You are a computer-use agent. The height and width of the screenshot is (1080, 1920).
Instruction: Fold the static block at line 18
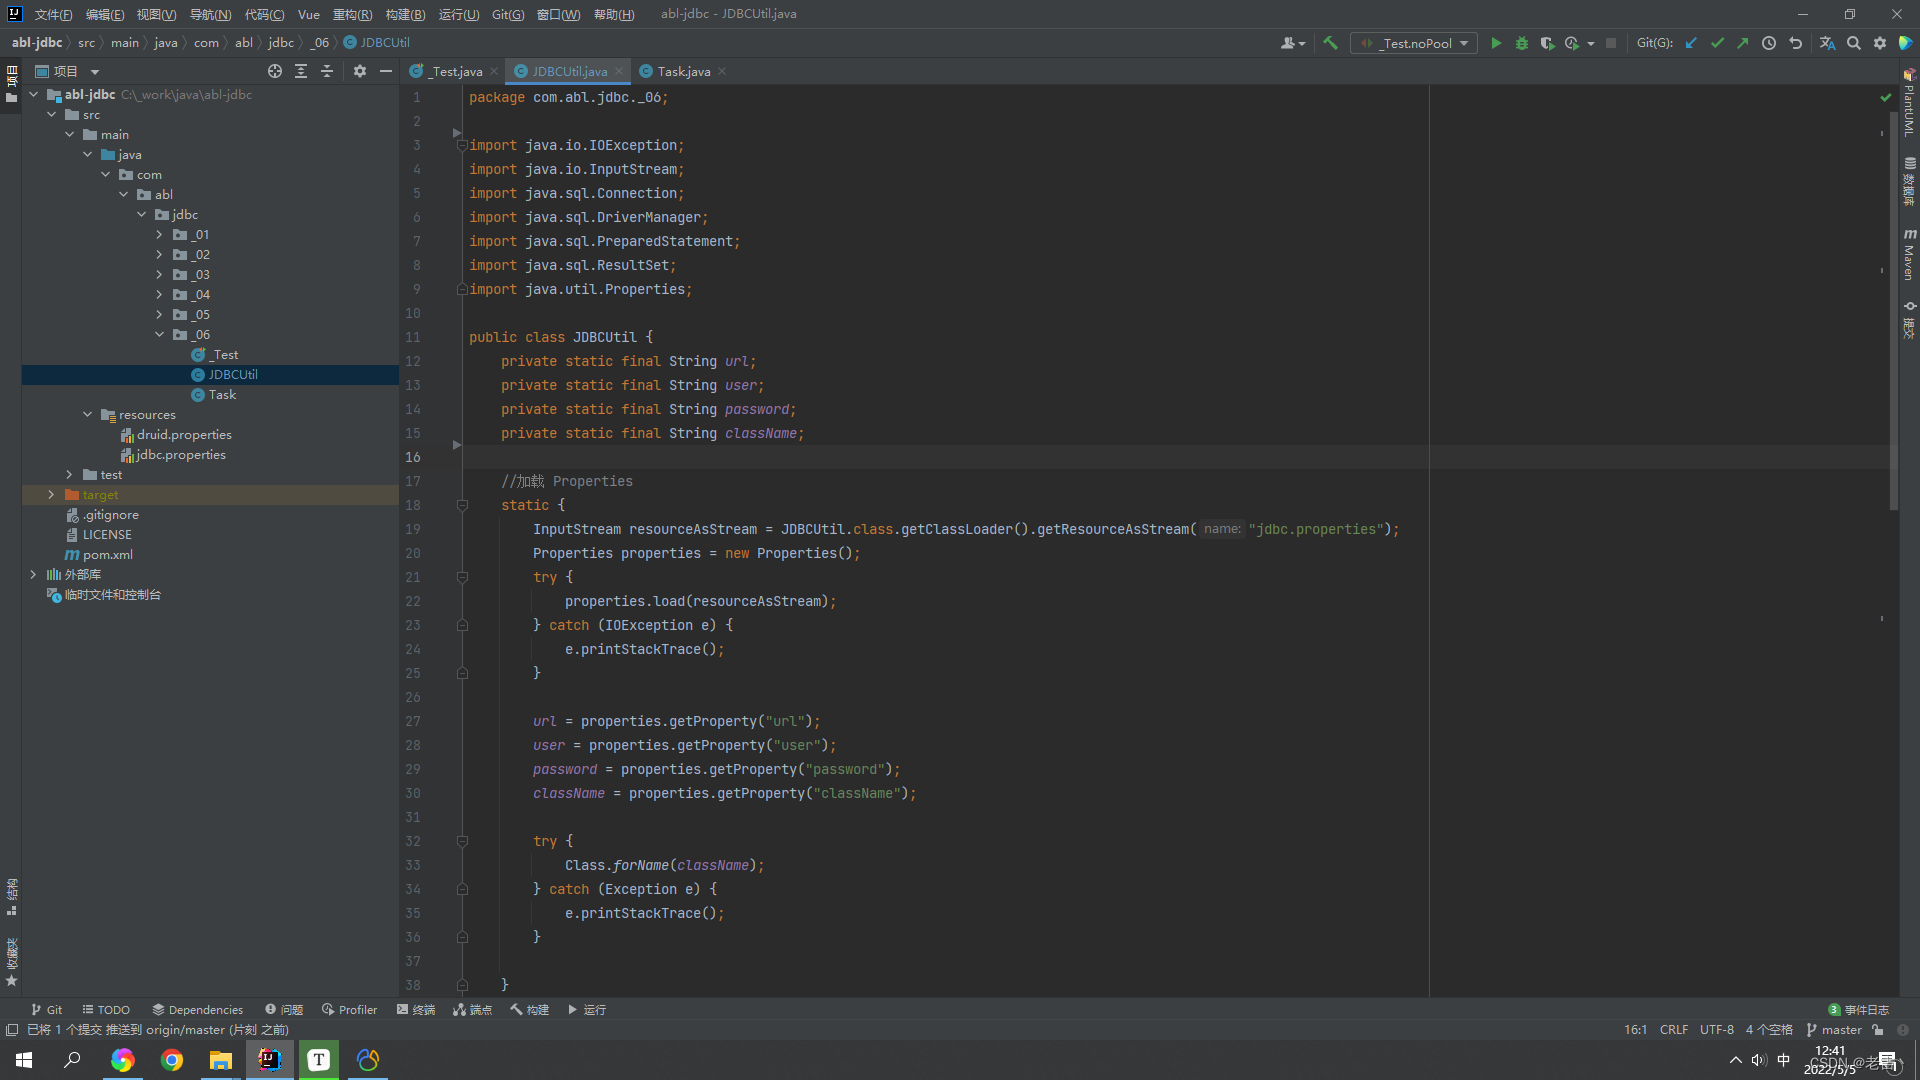(x=462, y=505)
